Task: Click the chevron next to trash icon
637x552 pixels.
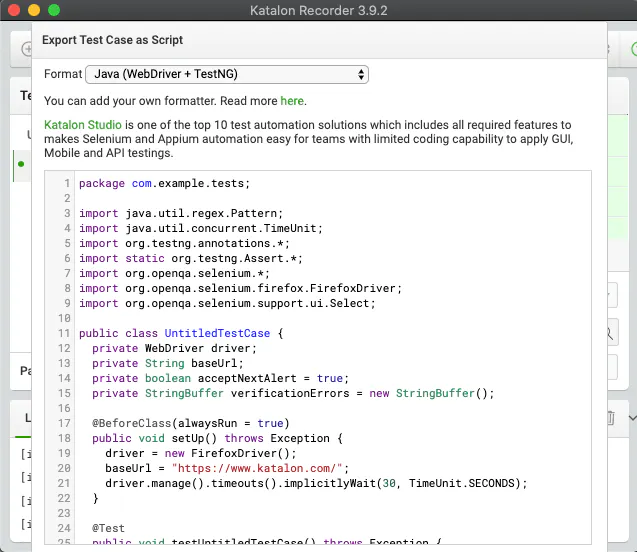Action: (x=633, y=418)
